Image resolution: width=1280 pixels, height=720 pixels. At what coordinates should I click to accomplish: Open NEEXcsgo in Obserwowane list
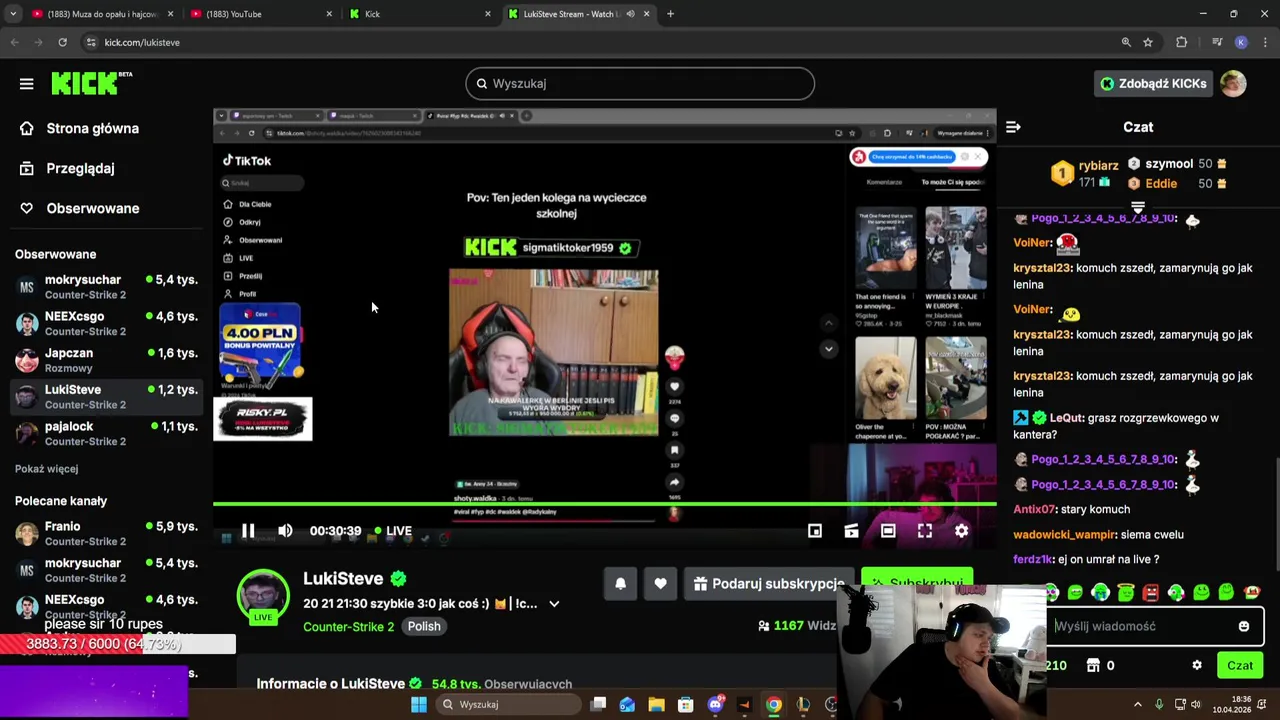106,323
